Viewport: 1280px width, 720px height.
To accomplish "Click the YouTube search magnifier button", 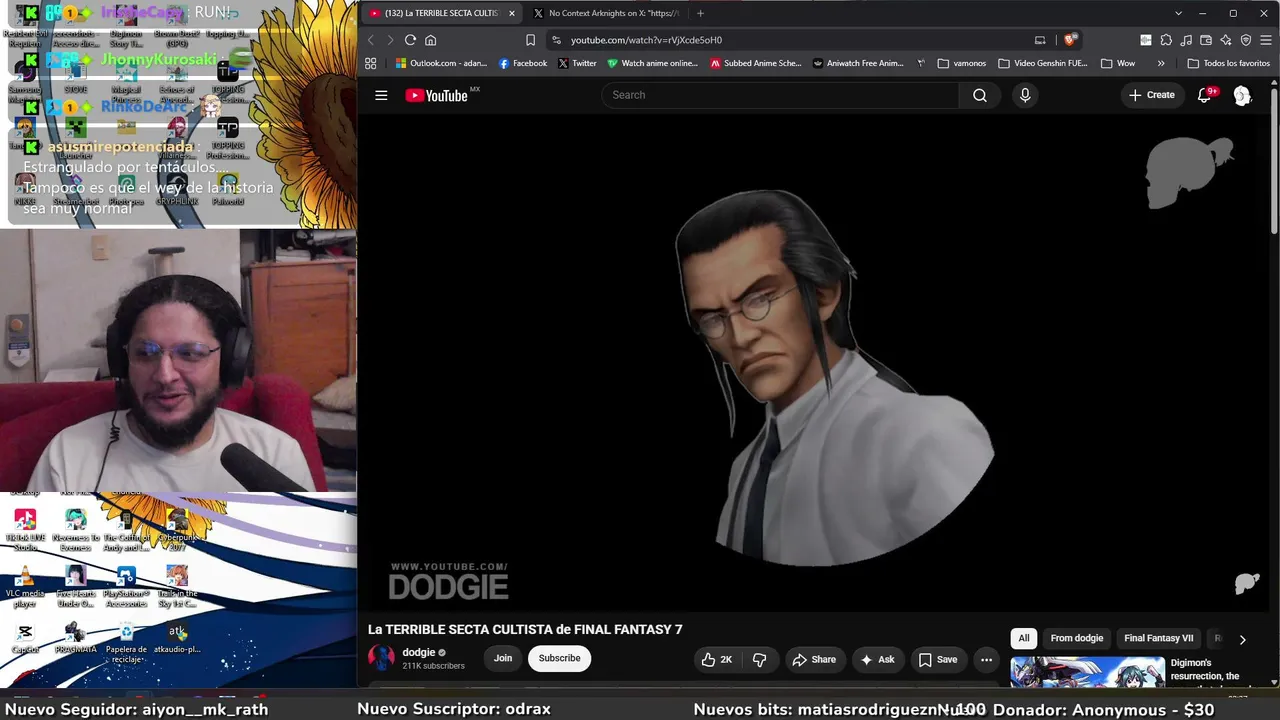I will click(980, 95).
